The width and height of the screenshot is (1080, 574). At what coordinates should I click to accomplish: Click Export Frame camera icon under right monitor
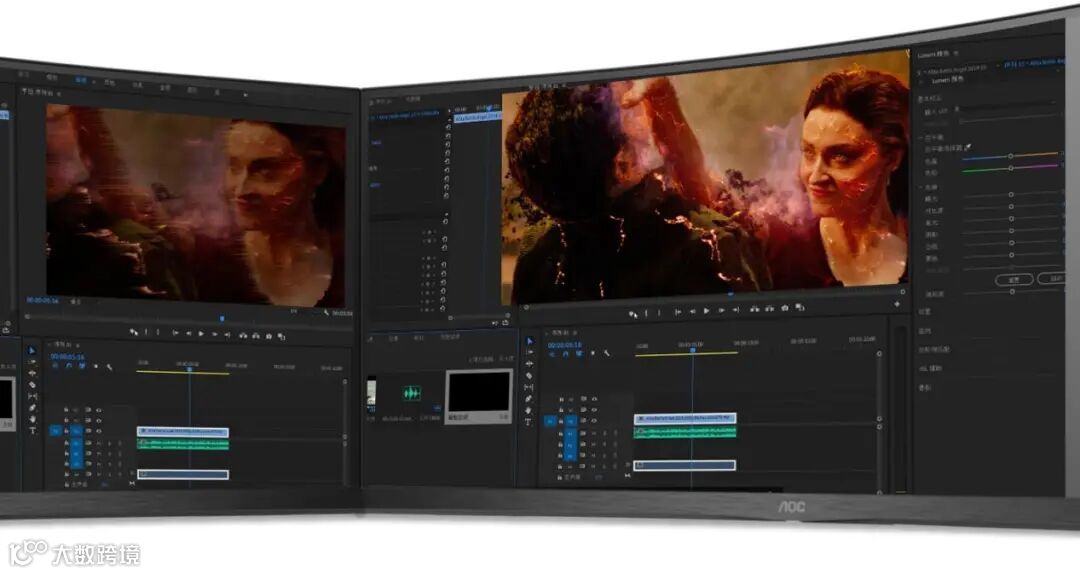(785, 308)
